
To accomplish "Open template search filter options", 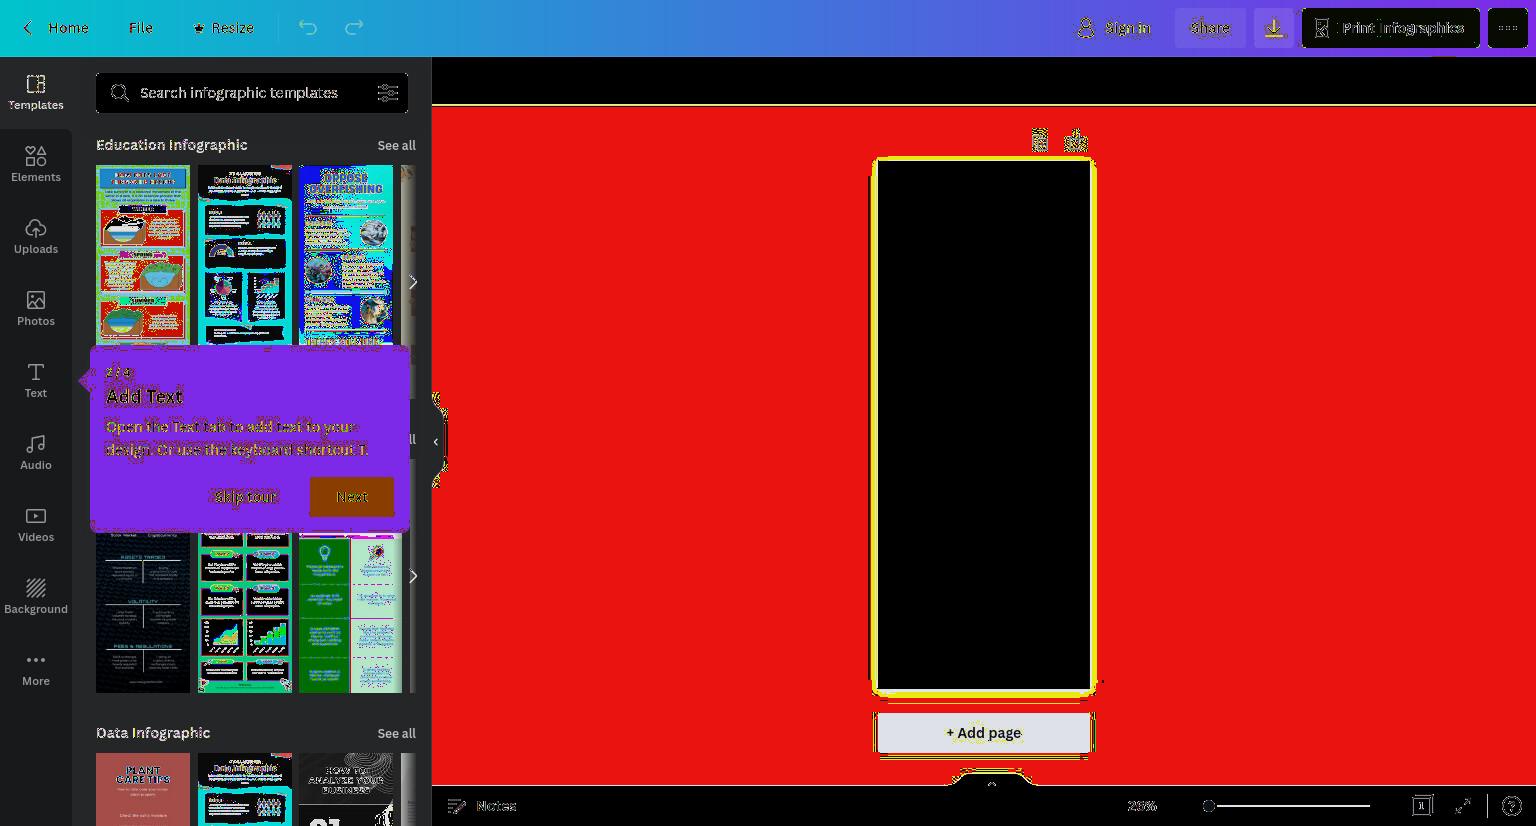I will [x=388, y=93].
